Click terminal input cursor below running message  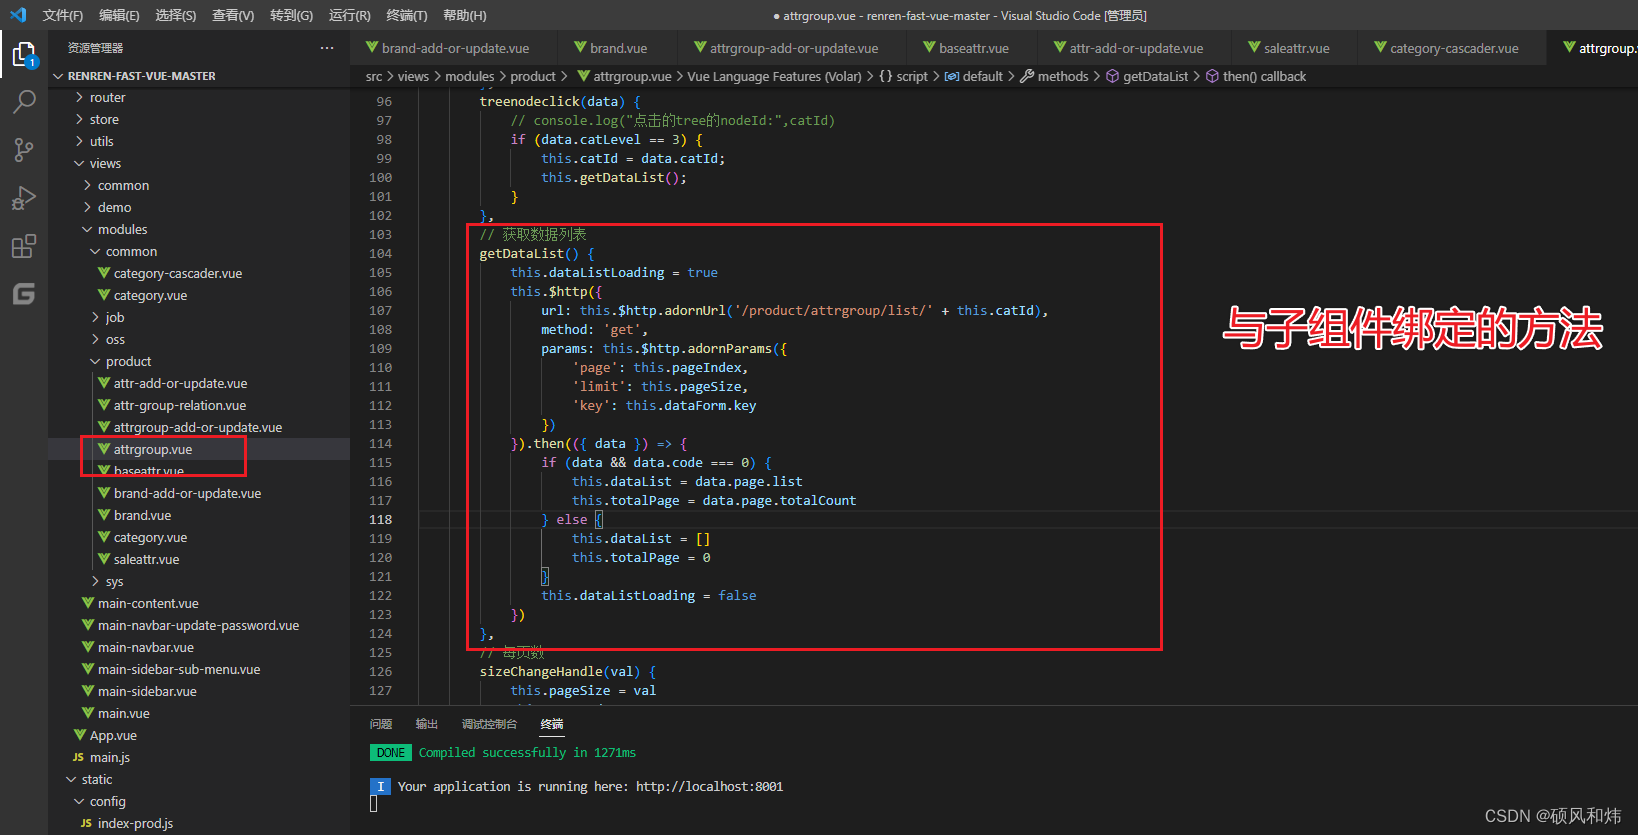373,804
